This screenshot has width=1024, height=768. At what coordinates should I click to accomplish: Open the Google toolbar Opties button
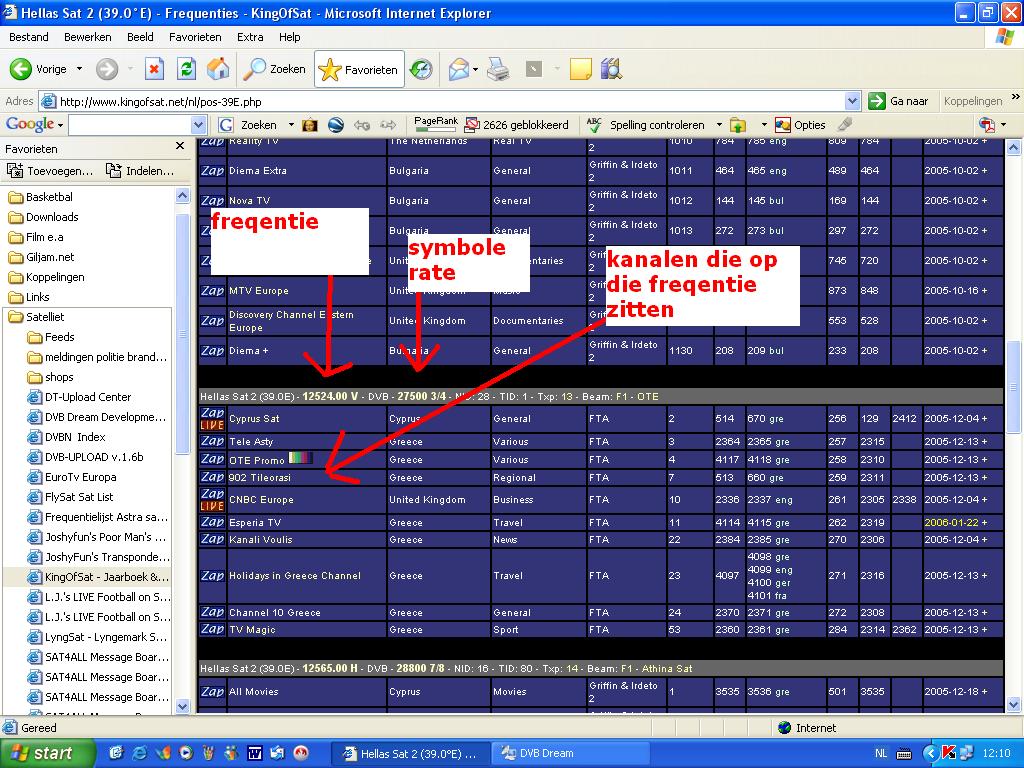[800, 125]
